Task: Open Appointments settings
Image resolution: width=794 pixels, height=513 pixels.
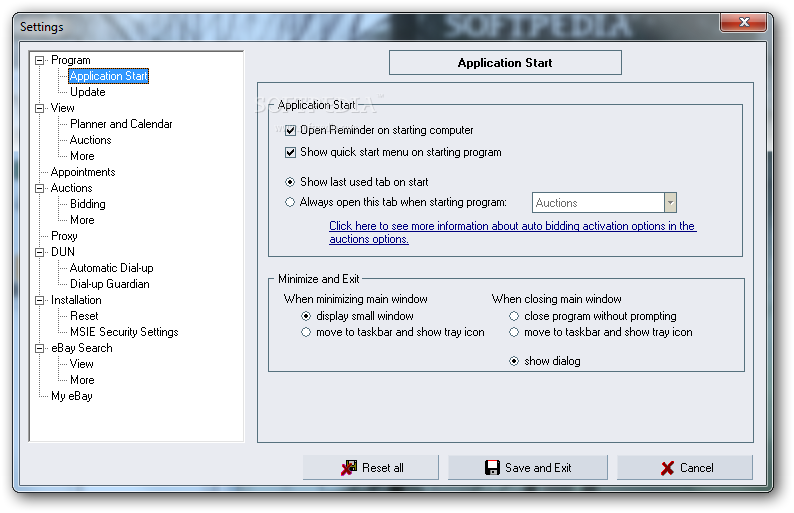Action: point(83,172)
